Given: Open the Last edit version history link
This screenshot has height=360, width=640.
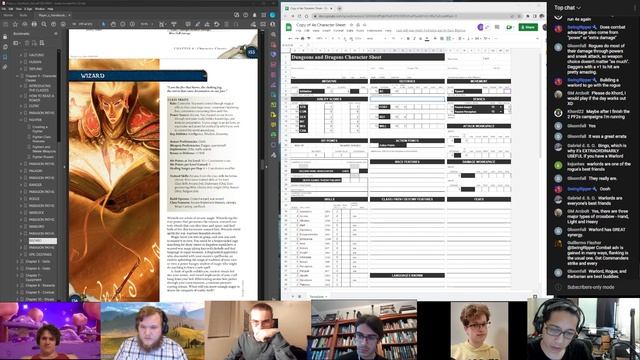Looking at the screenshot, I should [x=431, y=31].
